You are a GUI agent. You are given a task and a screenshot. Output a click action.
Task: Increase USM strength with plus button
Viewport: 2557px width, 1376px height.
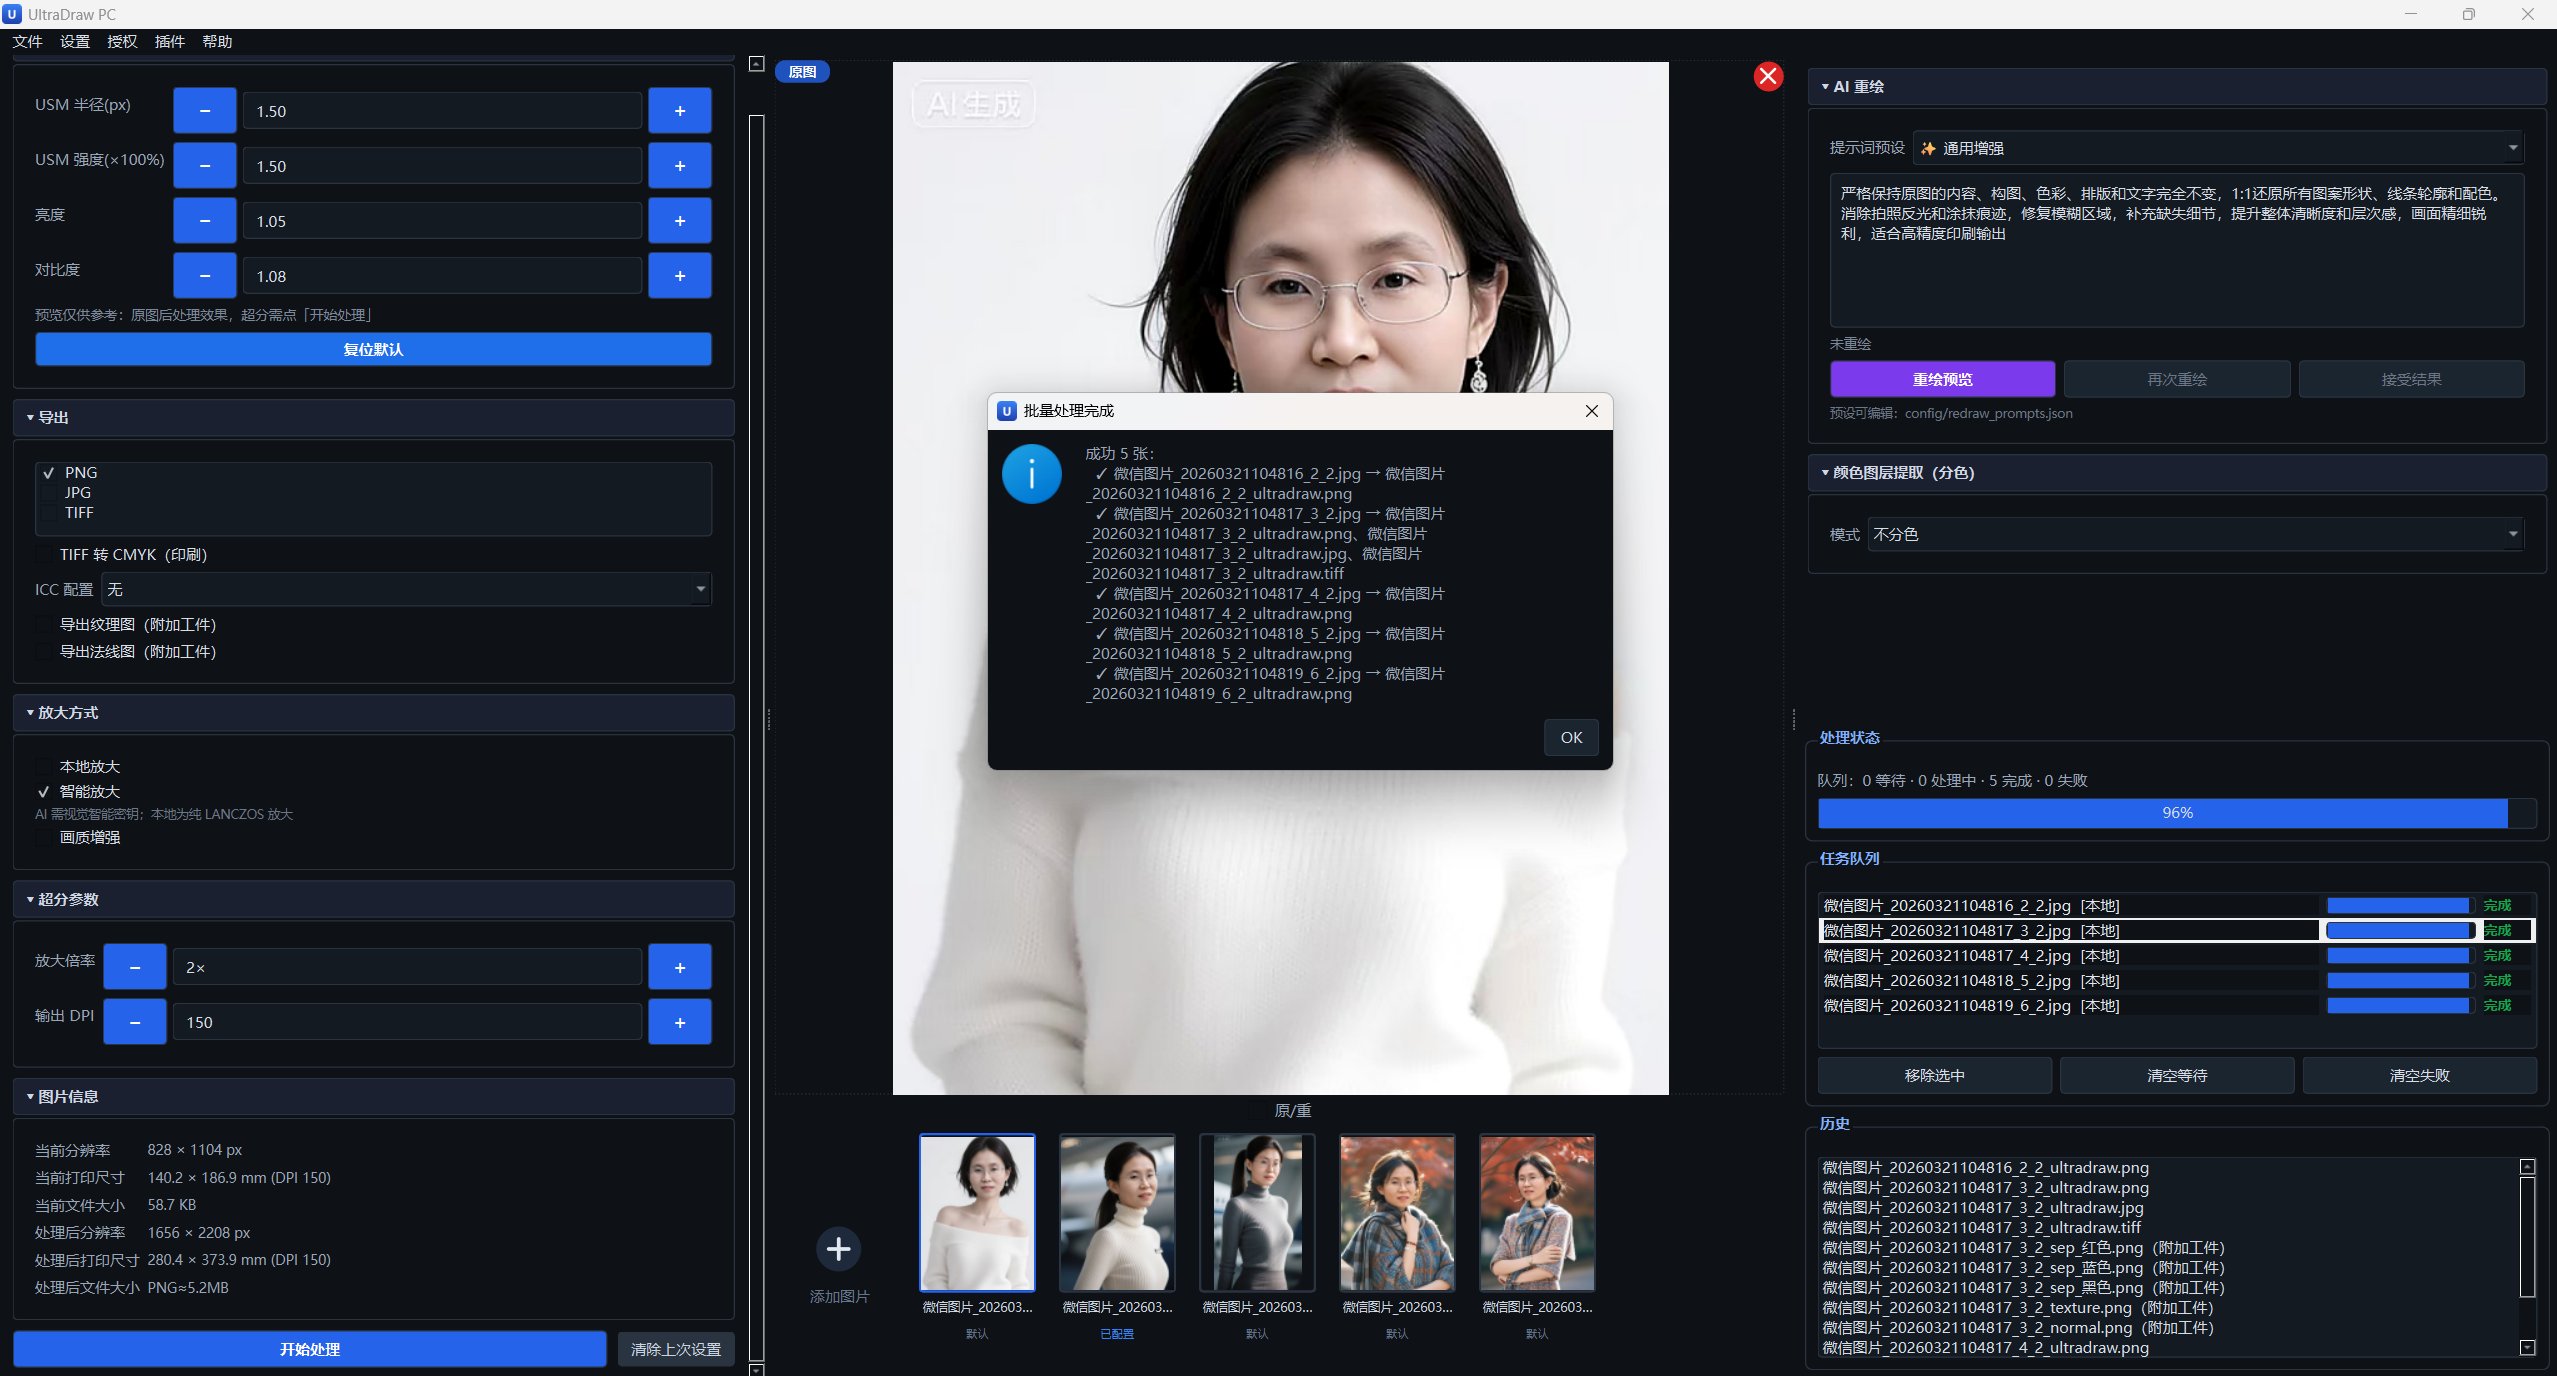(680, 166)
